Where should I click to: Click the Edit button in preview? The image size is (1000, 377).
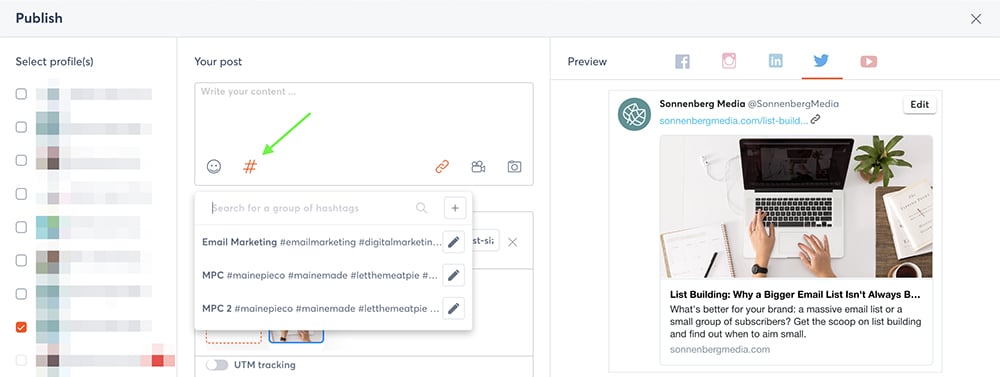point(920,105)
